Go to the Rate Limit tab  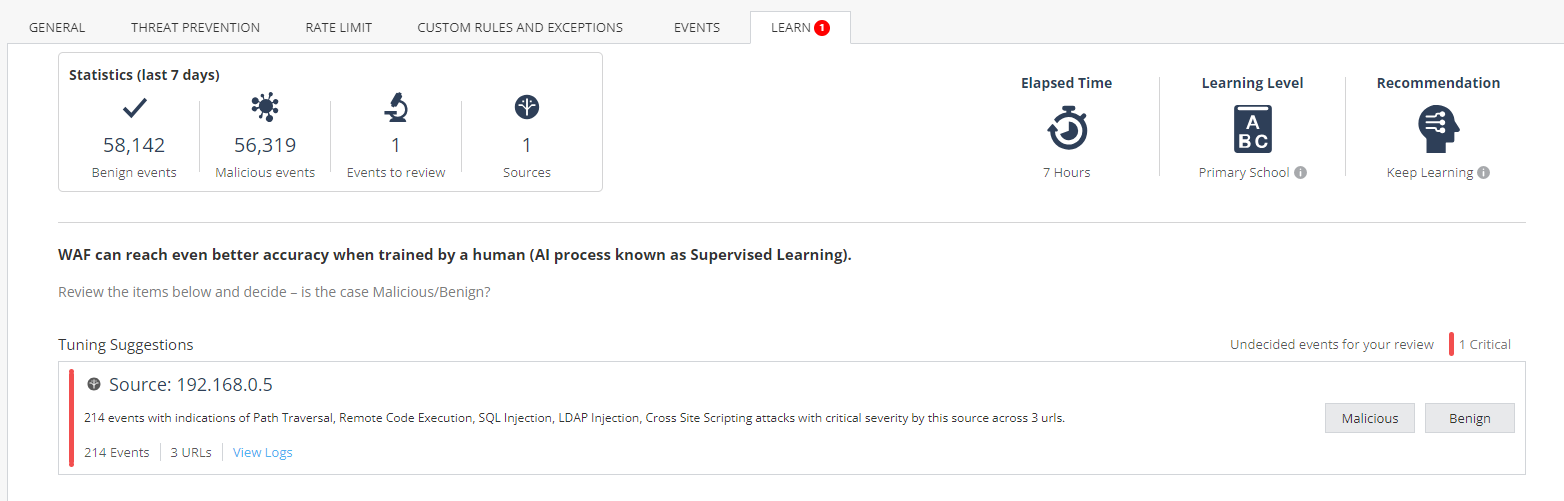339,28
